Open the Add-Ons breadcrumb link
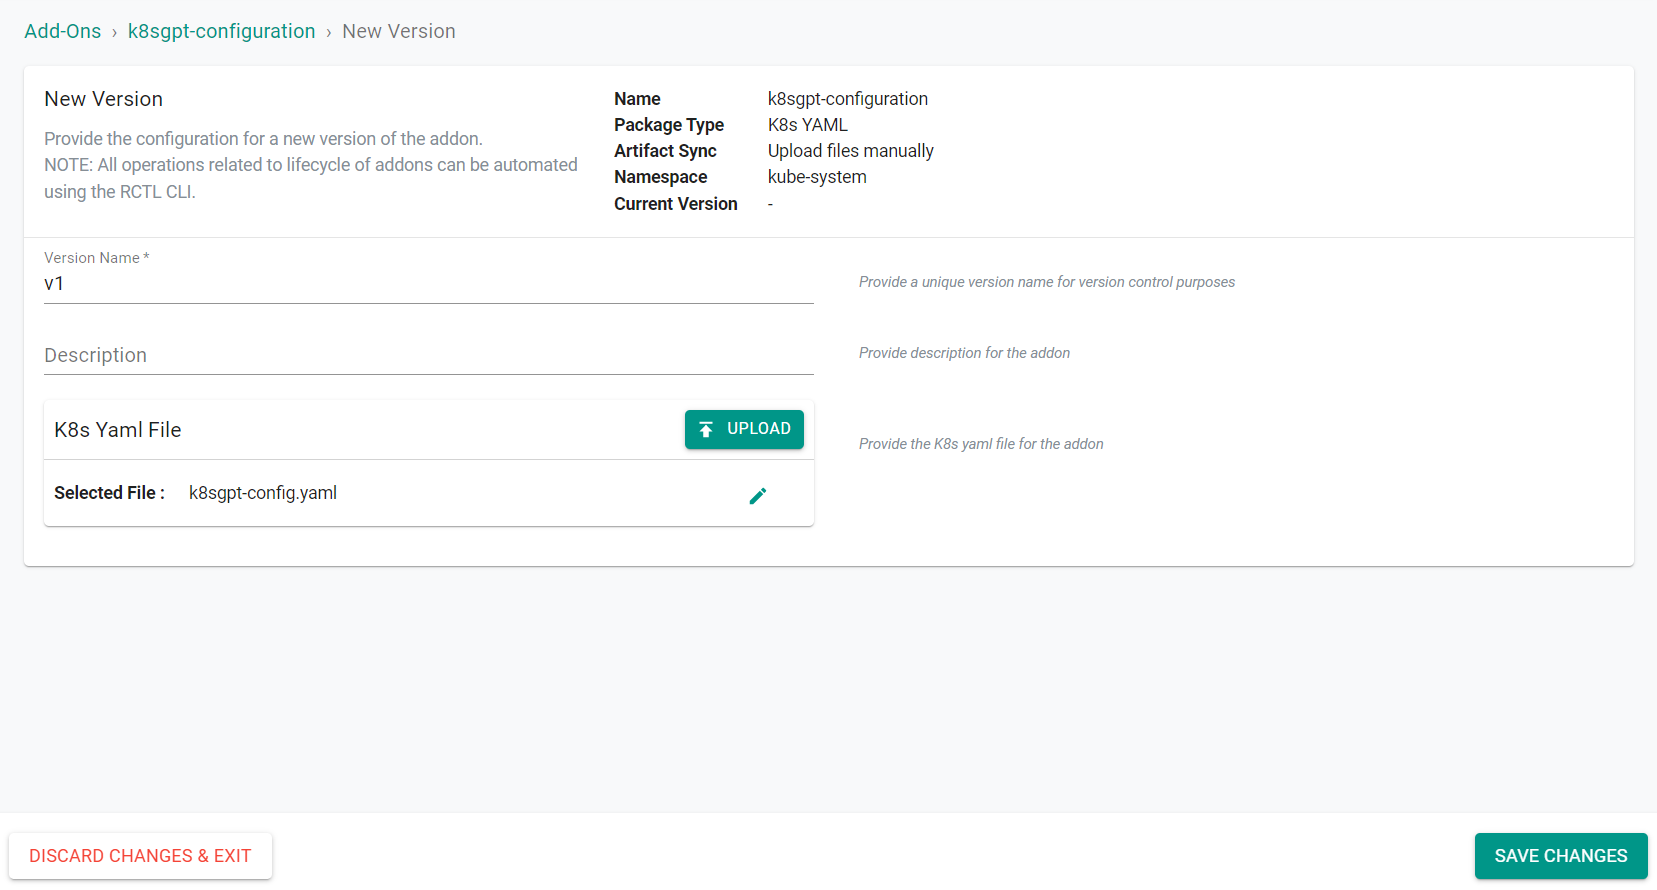1657x890 pixels. pos(63,31)
